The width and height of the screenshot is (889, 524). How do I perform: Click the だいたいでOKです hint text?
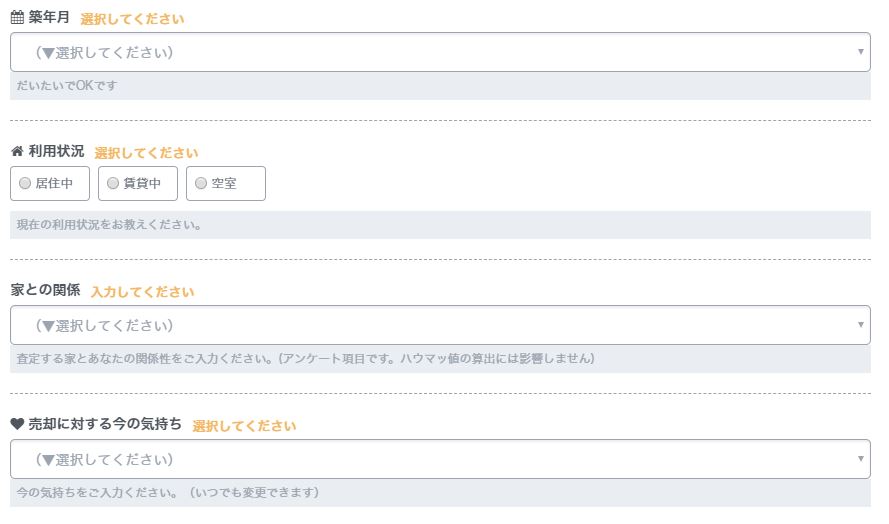(x=67, y=86)
